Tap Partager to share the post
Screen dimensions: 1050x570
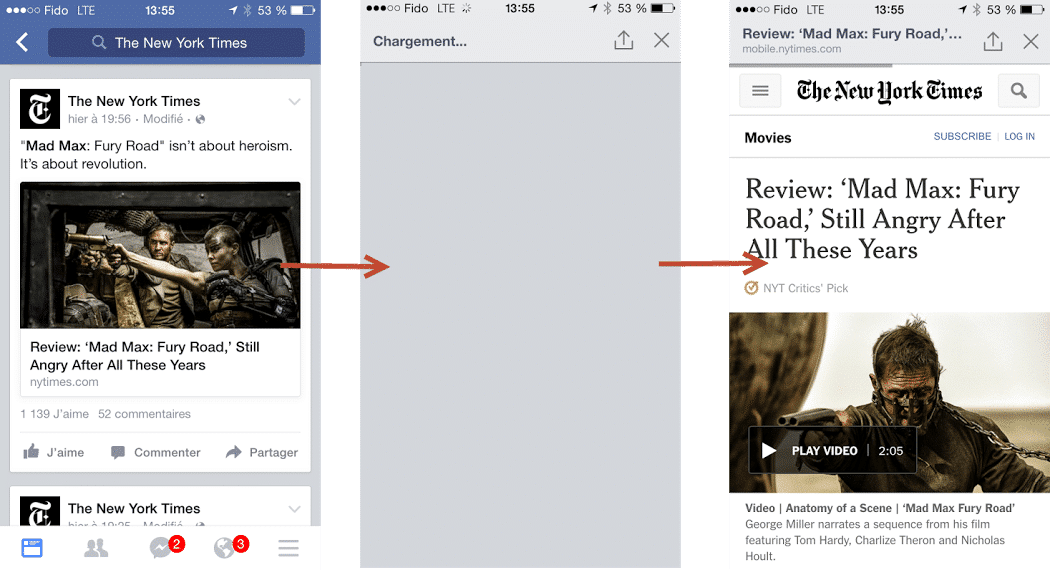pos(262,452)
